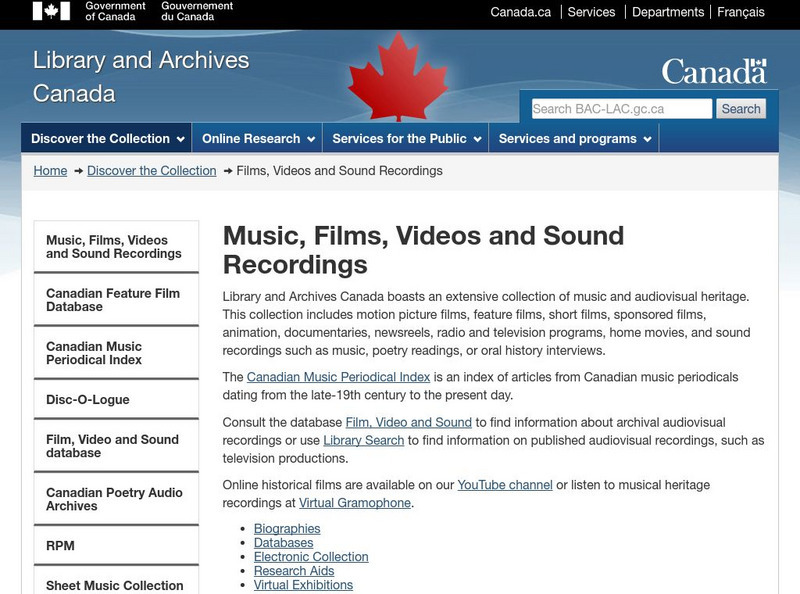The height and width of the screenshot is (594, 800).
Task: Open the Services top bar link
Action: [x=591, y=12]
